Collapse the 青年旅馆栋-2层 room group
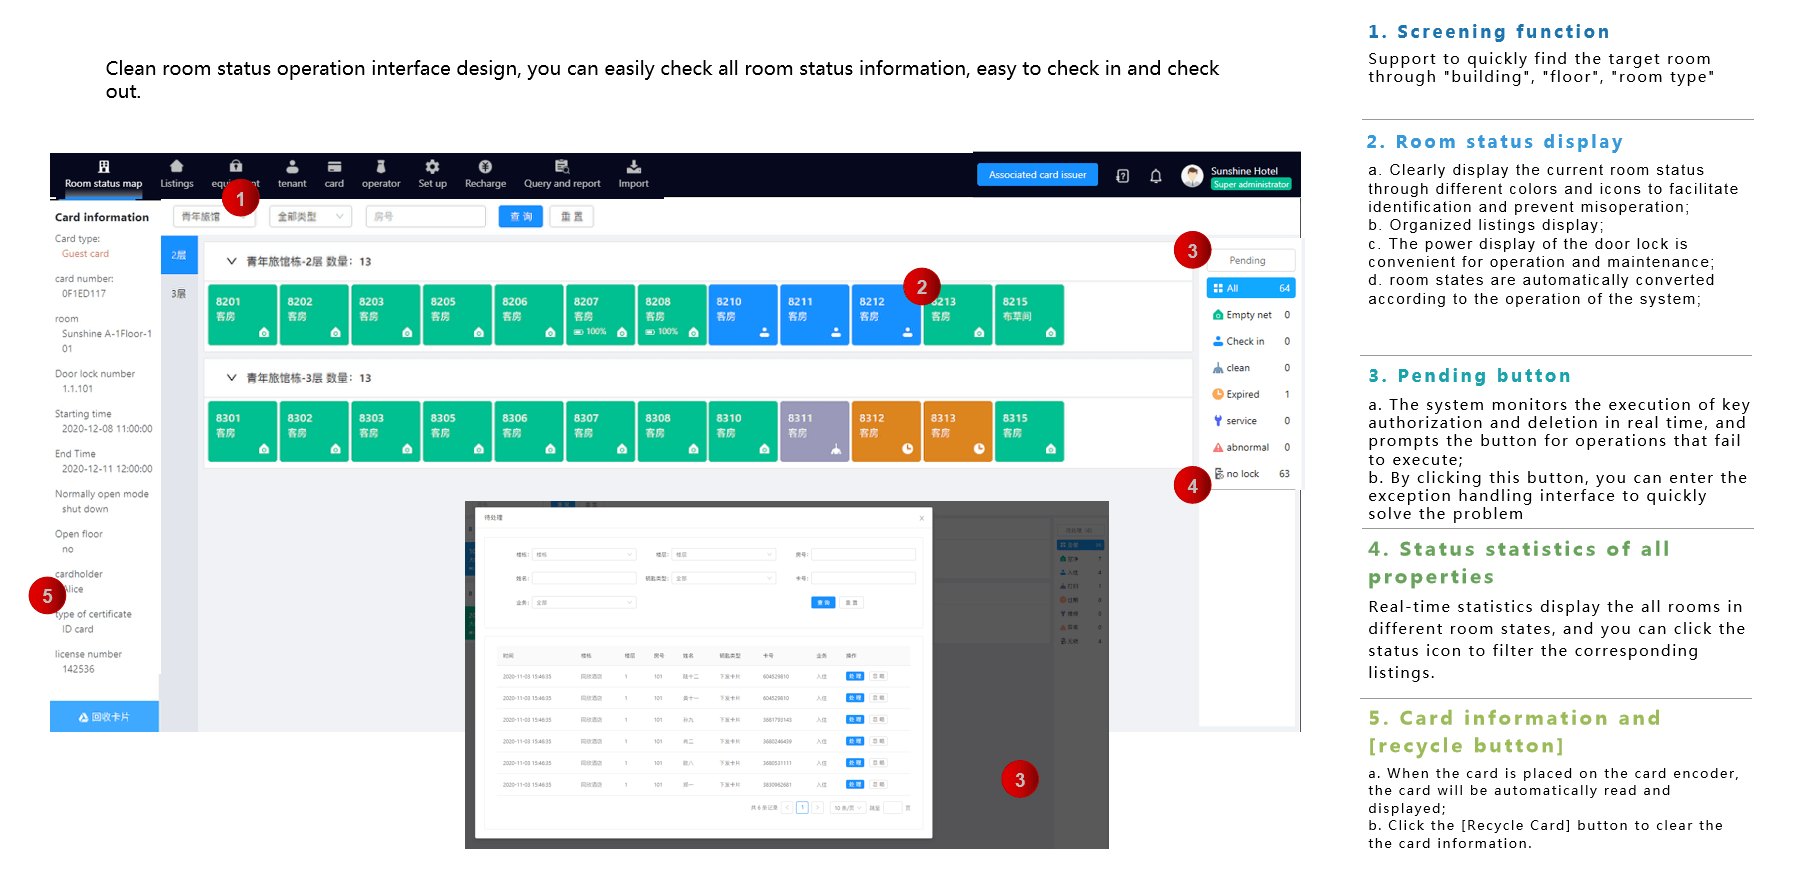This screenshot has height=872, width=1800. 231,261
